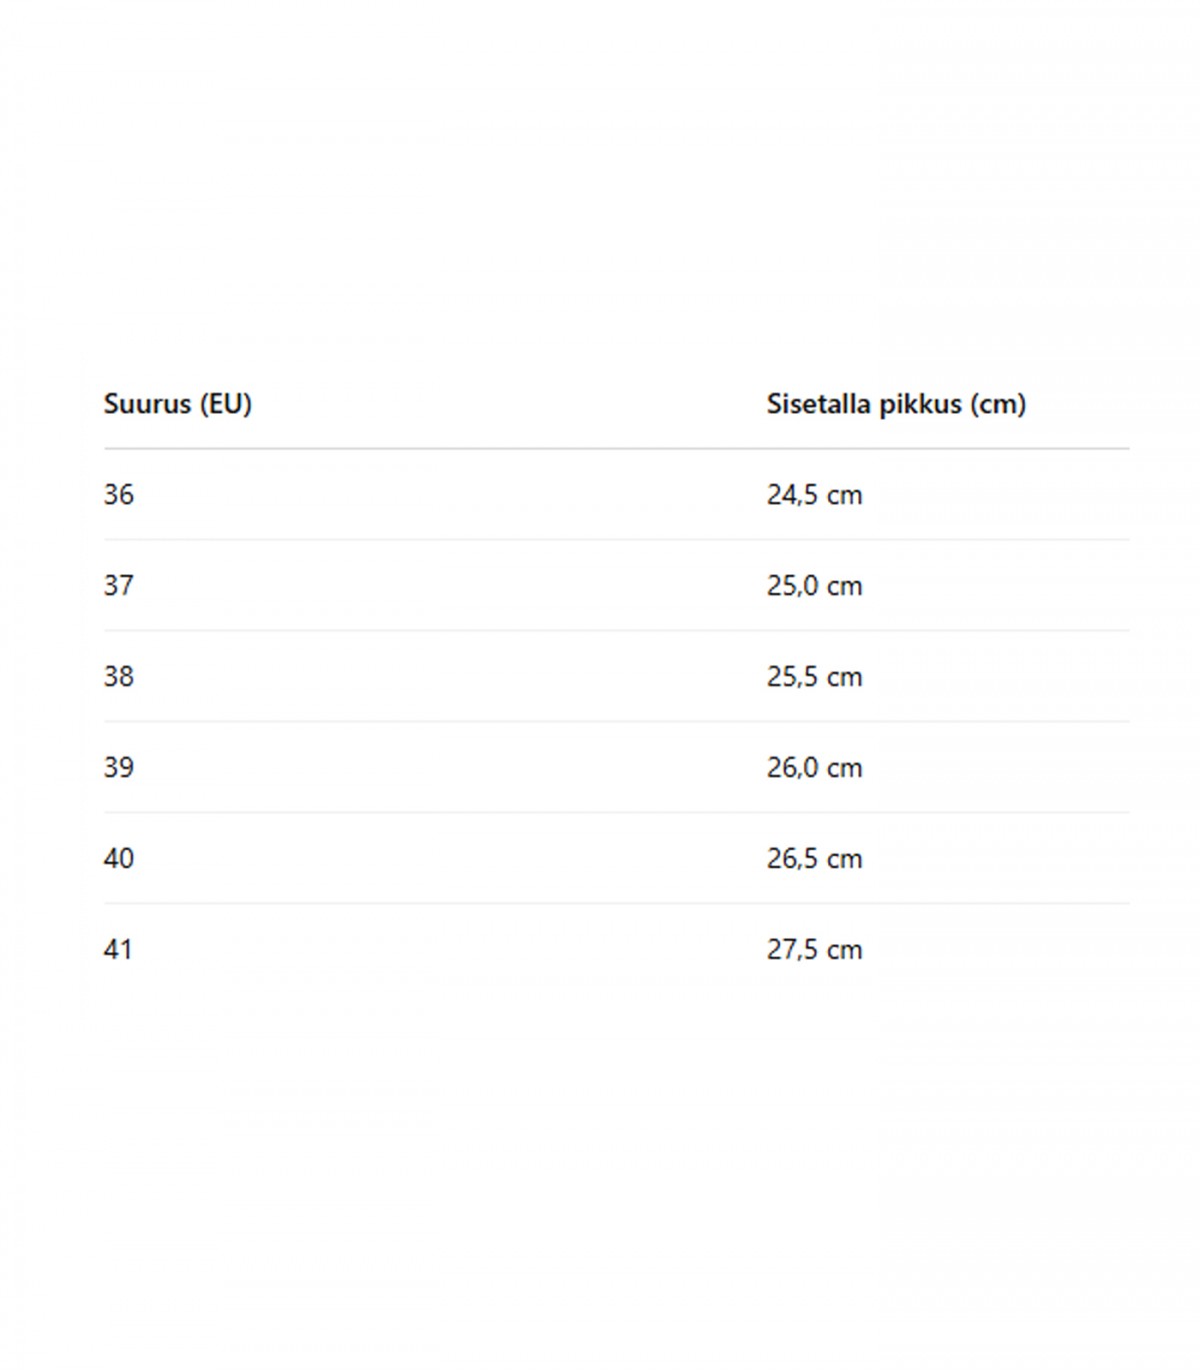
Task: Click the "Sisetalla" word in the header
Action: pyautogui.click(x=819, y=404)
